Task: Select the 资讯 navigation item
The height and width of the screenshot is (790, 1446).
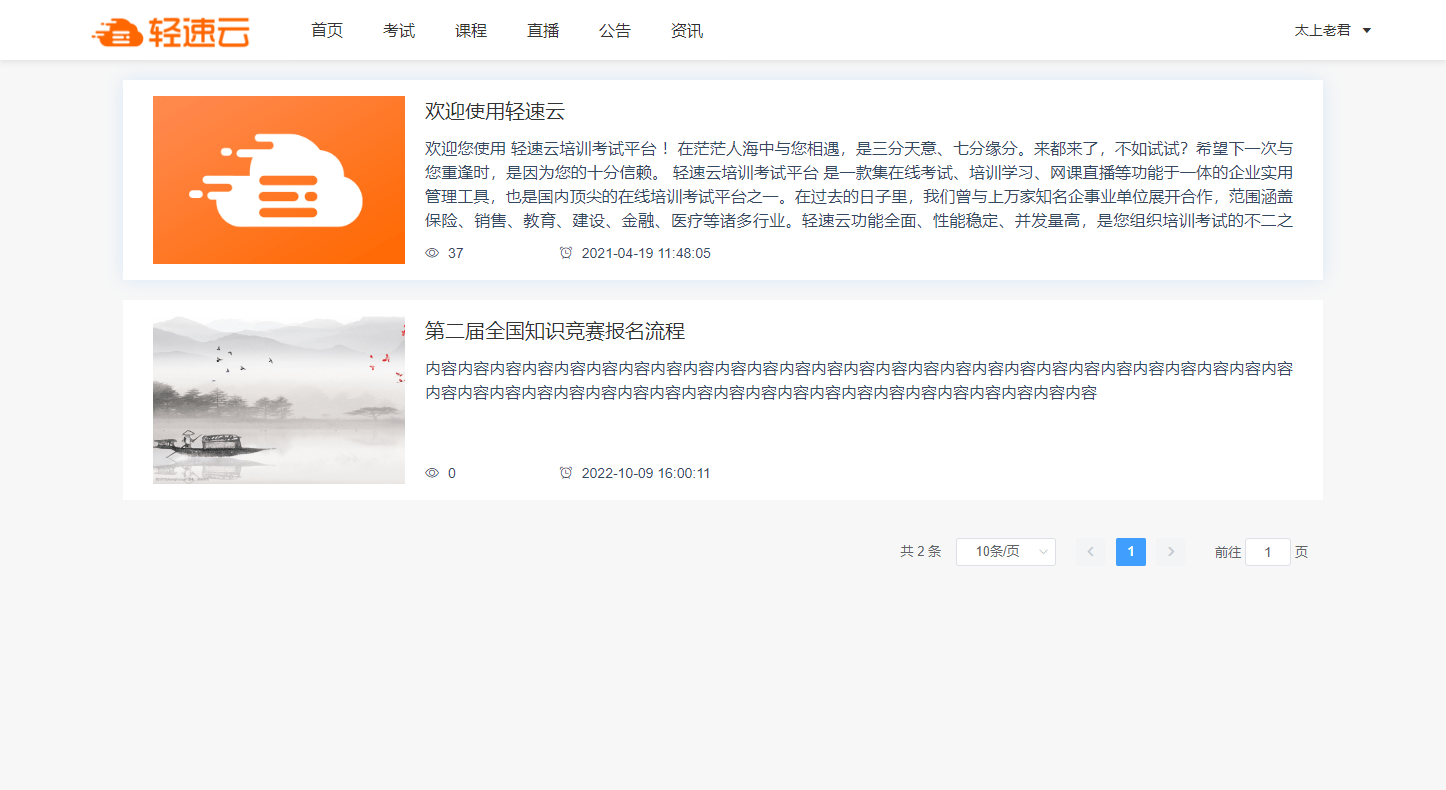Action: pyautogui.click(x=687, y=31)
